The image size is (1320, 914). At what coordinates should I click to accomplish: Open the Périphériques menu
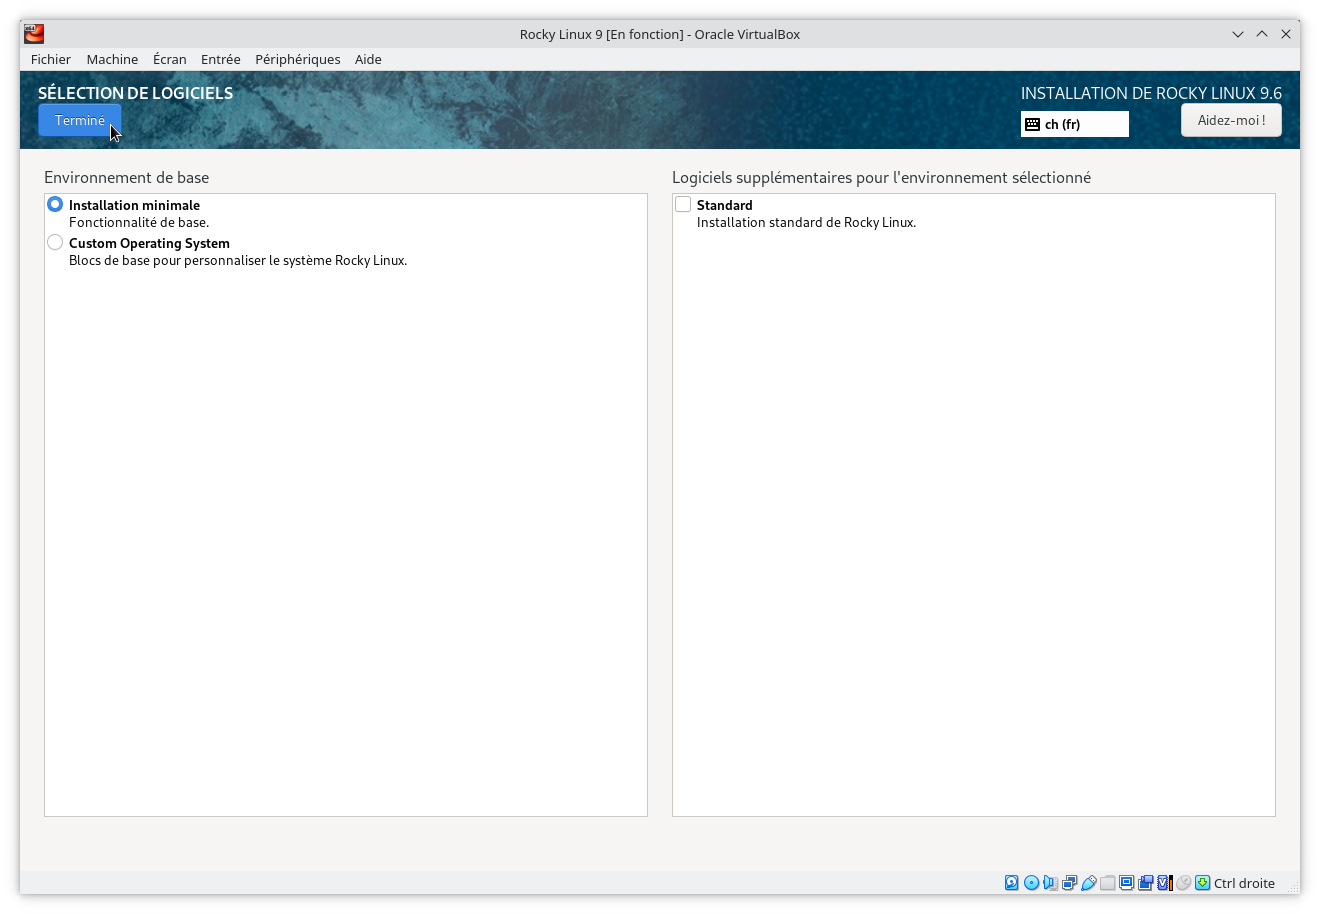click(297, 59)
